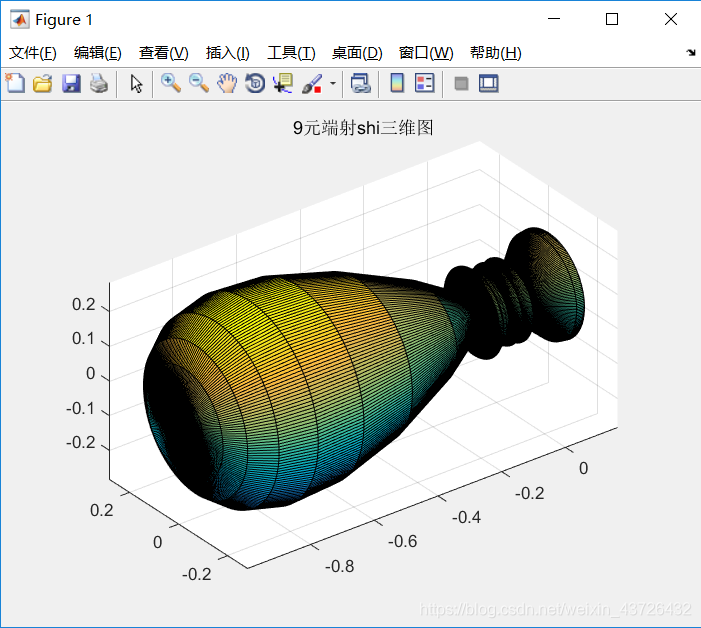Click the plot title 9元端射shi三维图

[x=363, y=128]
